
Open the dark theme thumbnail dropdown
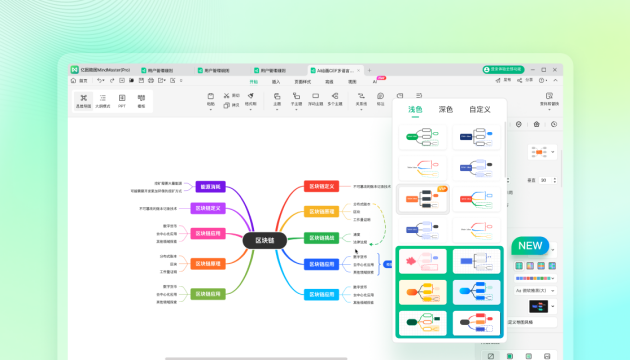(x=542, y=307)
